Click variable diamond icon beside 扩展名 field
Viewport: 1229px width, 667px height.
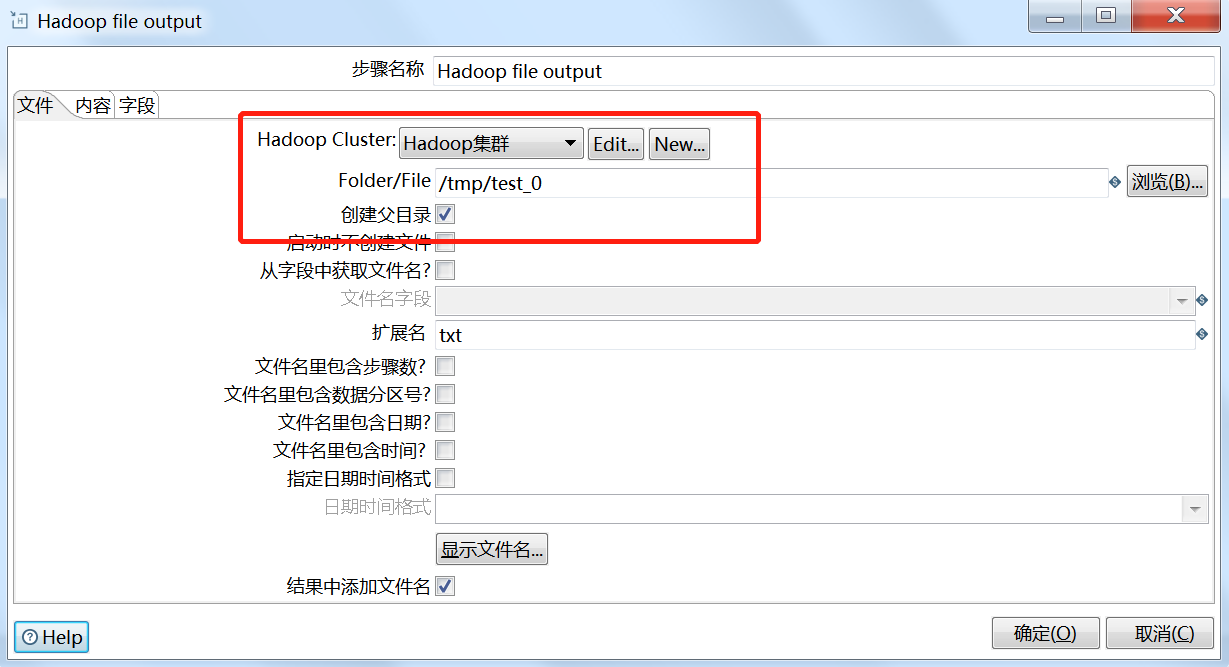point(1202,334)
